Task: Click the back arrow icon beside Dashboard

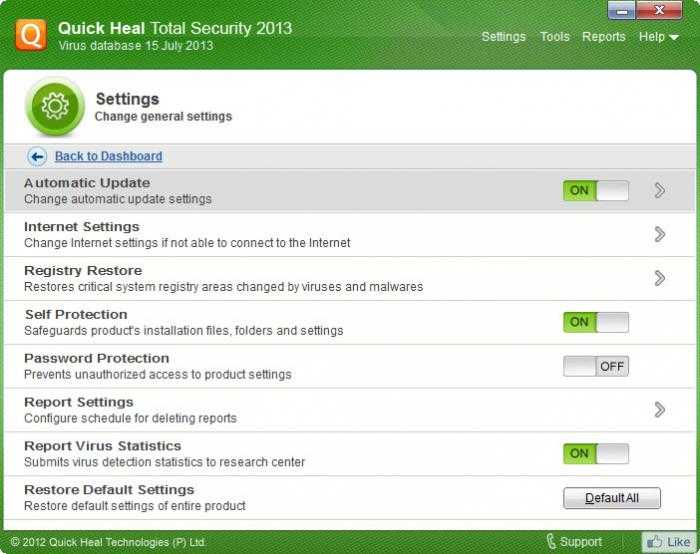Action: coord(37,157)
